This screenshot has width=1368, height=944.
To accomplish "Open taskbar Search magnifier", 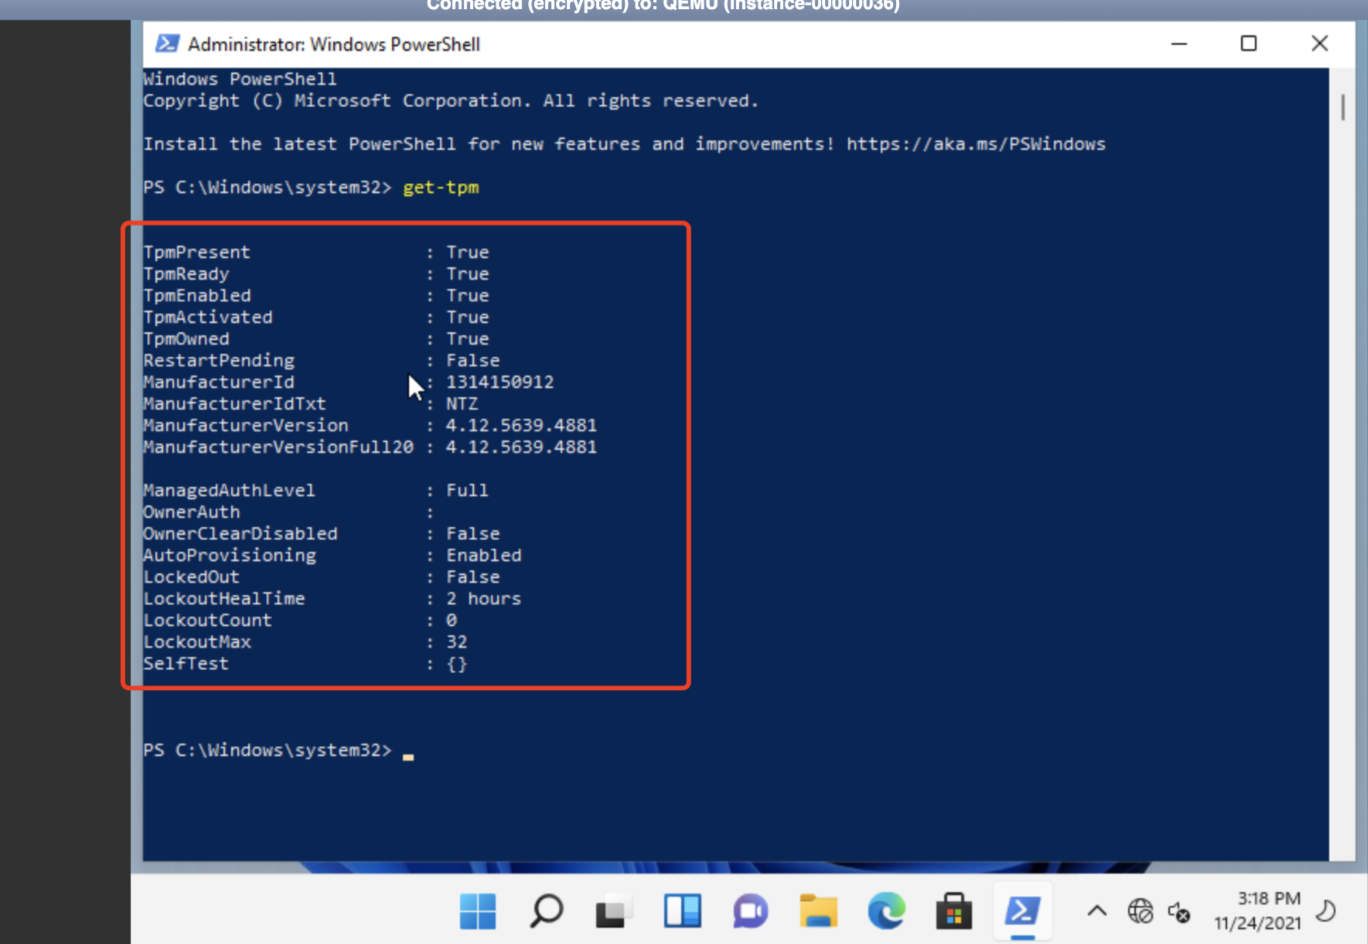I will point(546,911).
